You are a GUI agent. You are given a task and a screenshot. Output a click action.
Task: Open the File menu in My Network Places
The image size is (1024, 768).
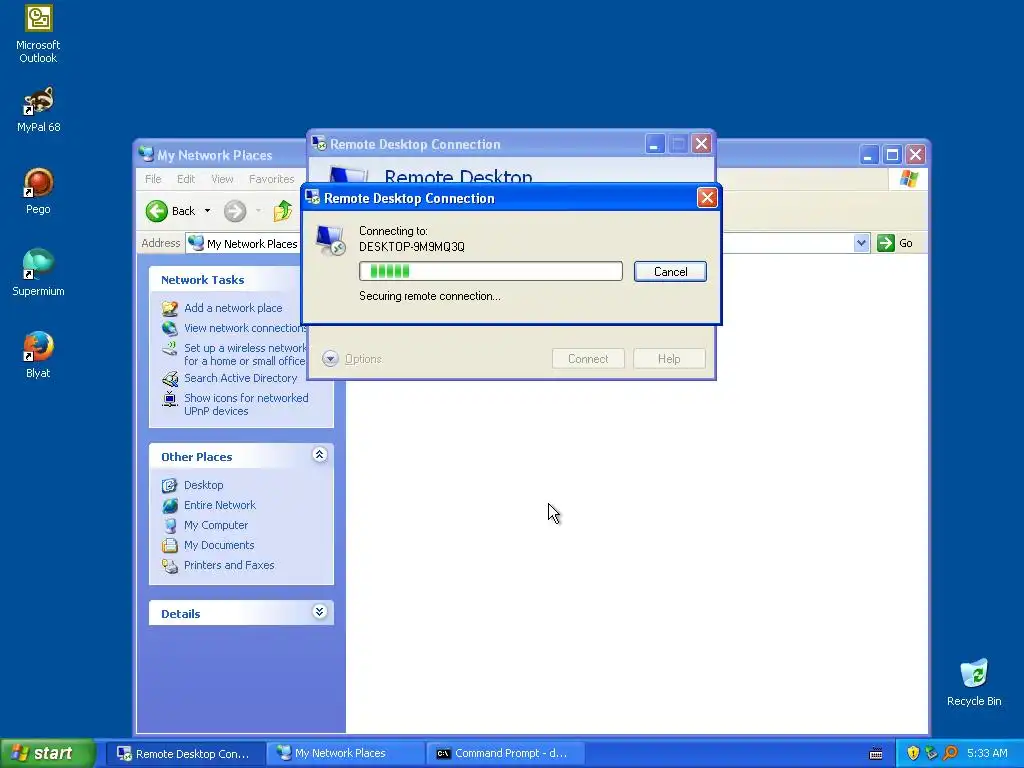(x=153, y=179)
